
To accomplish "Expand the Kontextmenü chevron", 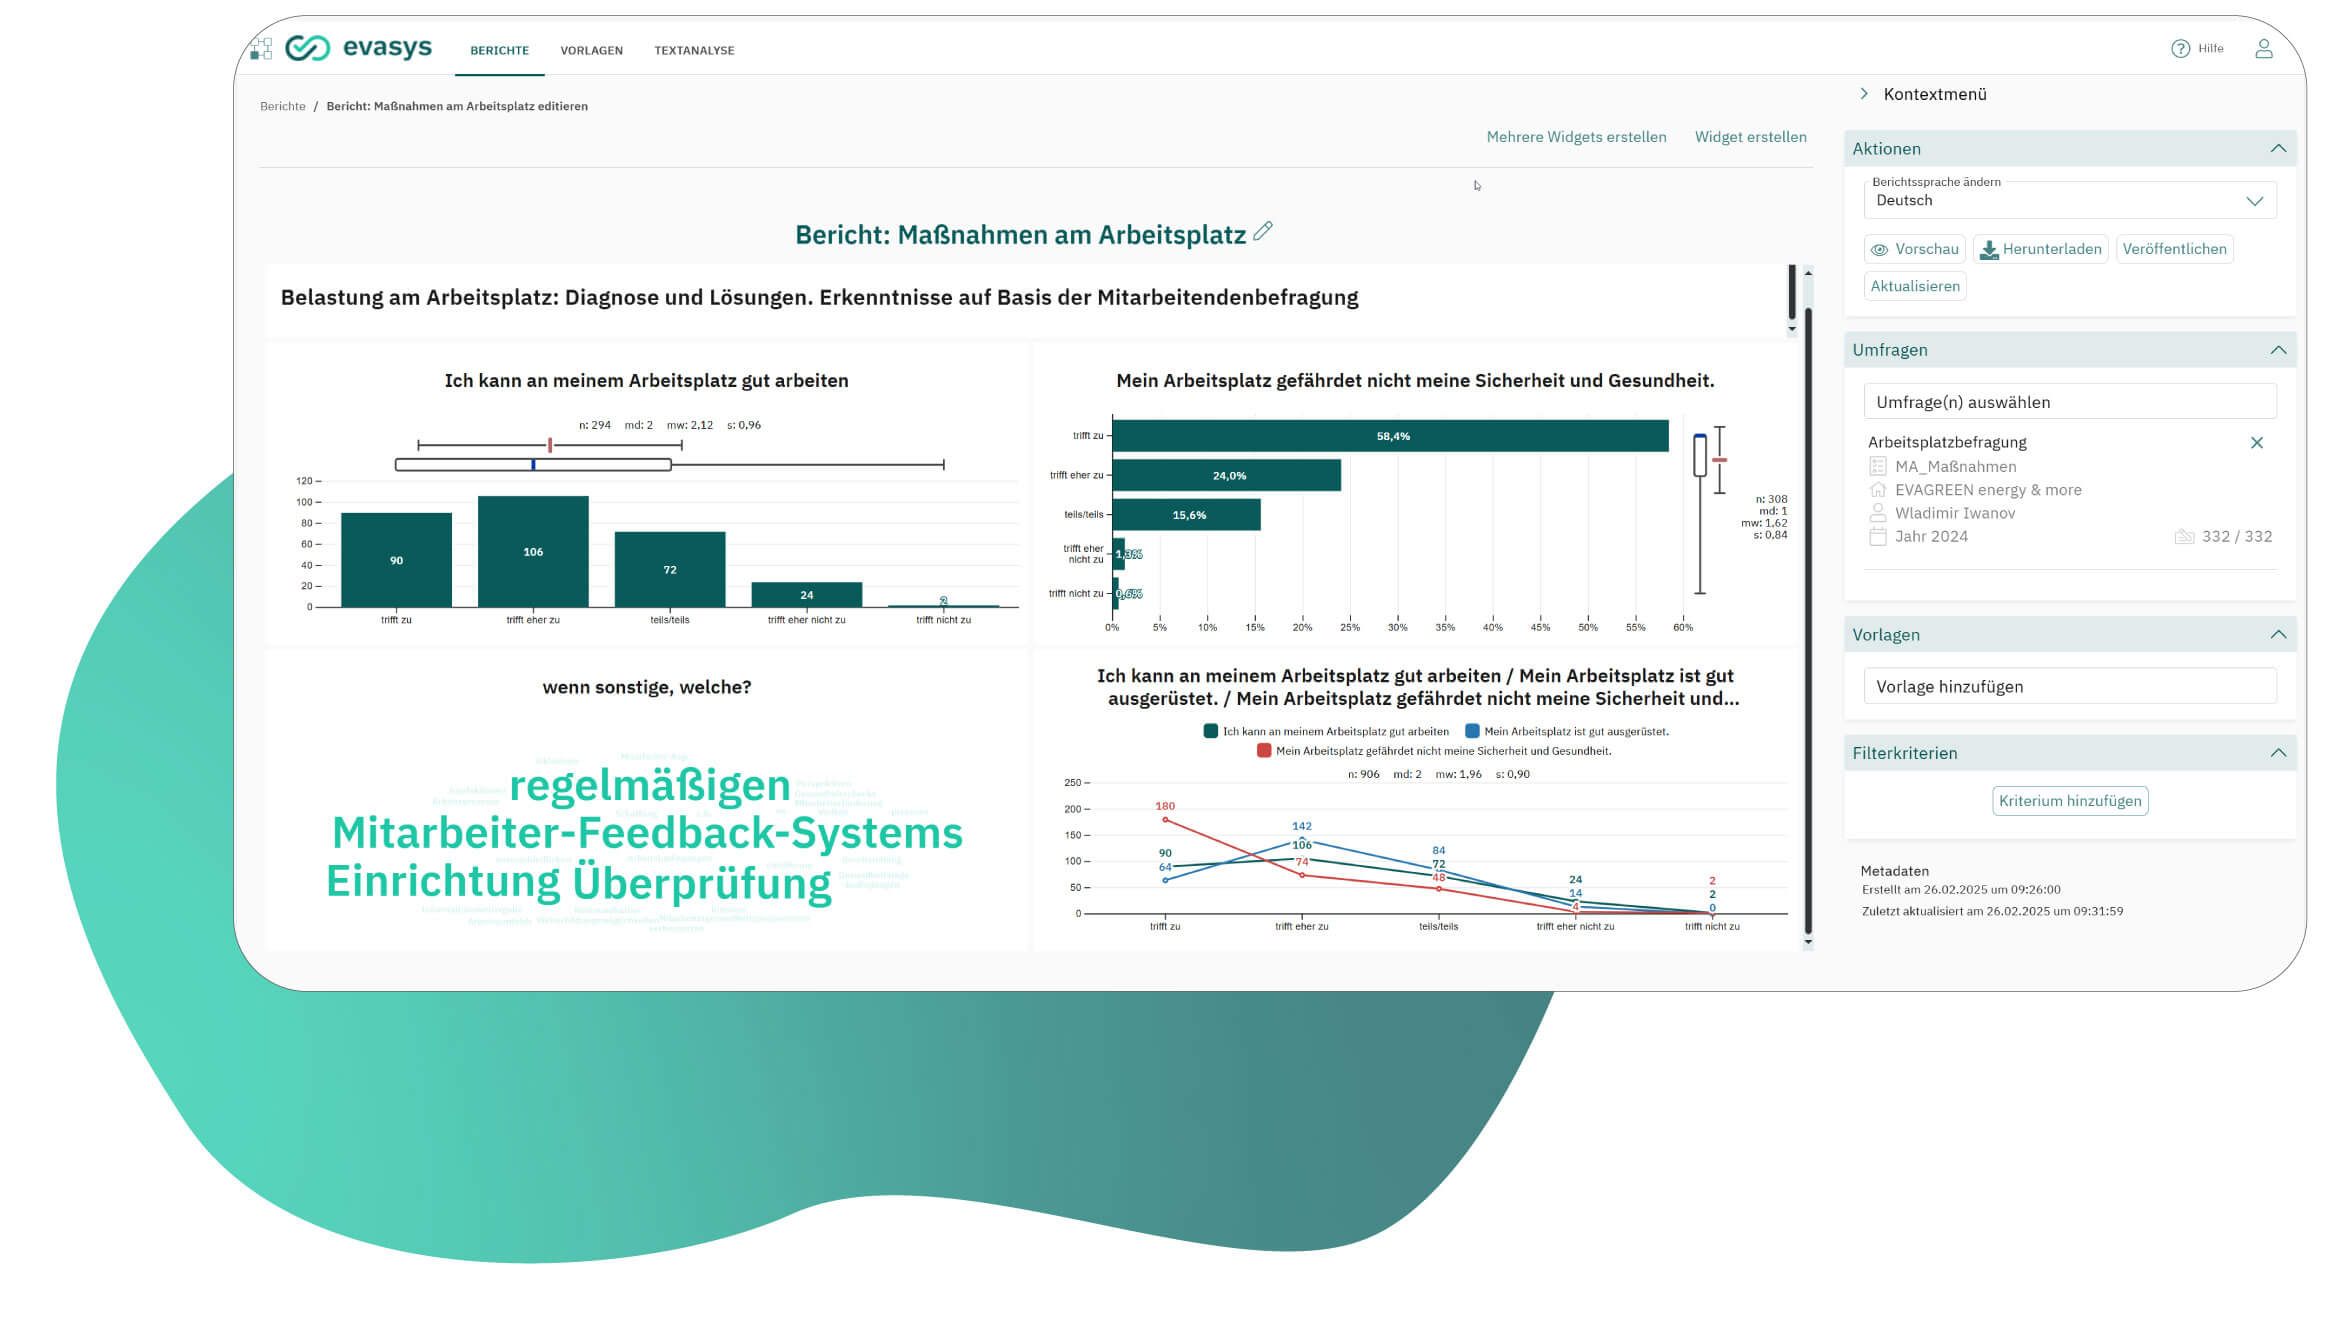I will 1864,93.
